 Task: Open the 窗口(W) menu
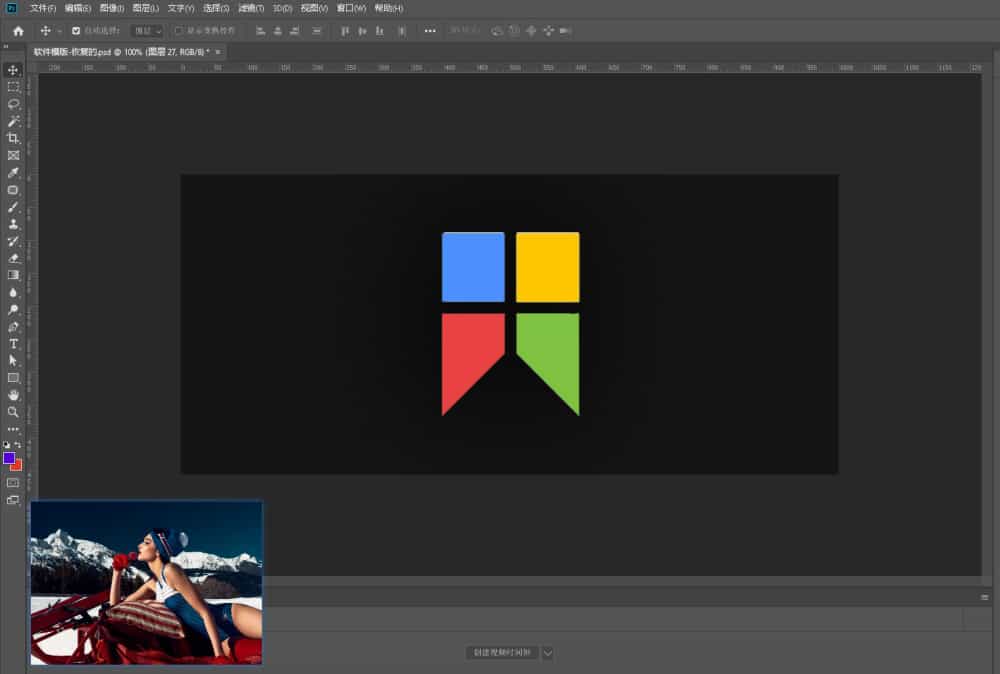(x=351, y=8)
